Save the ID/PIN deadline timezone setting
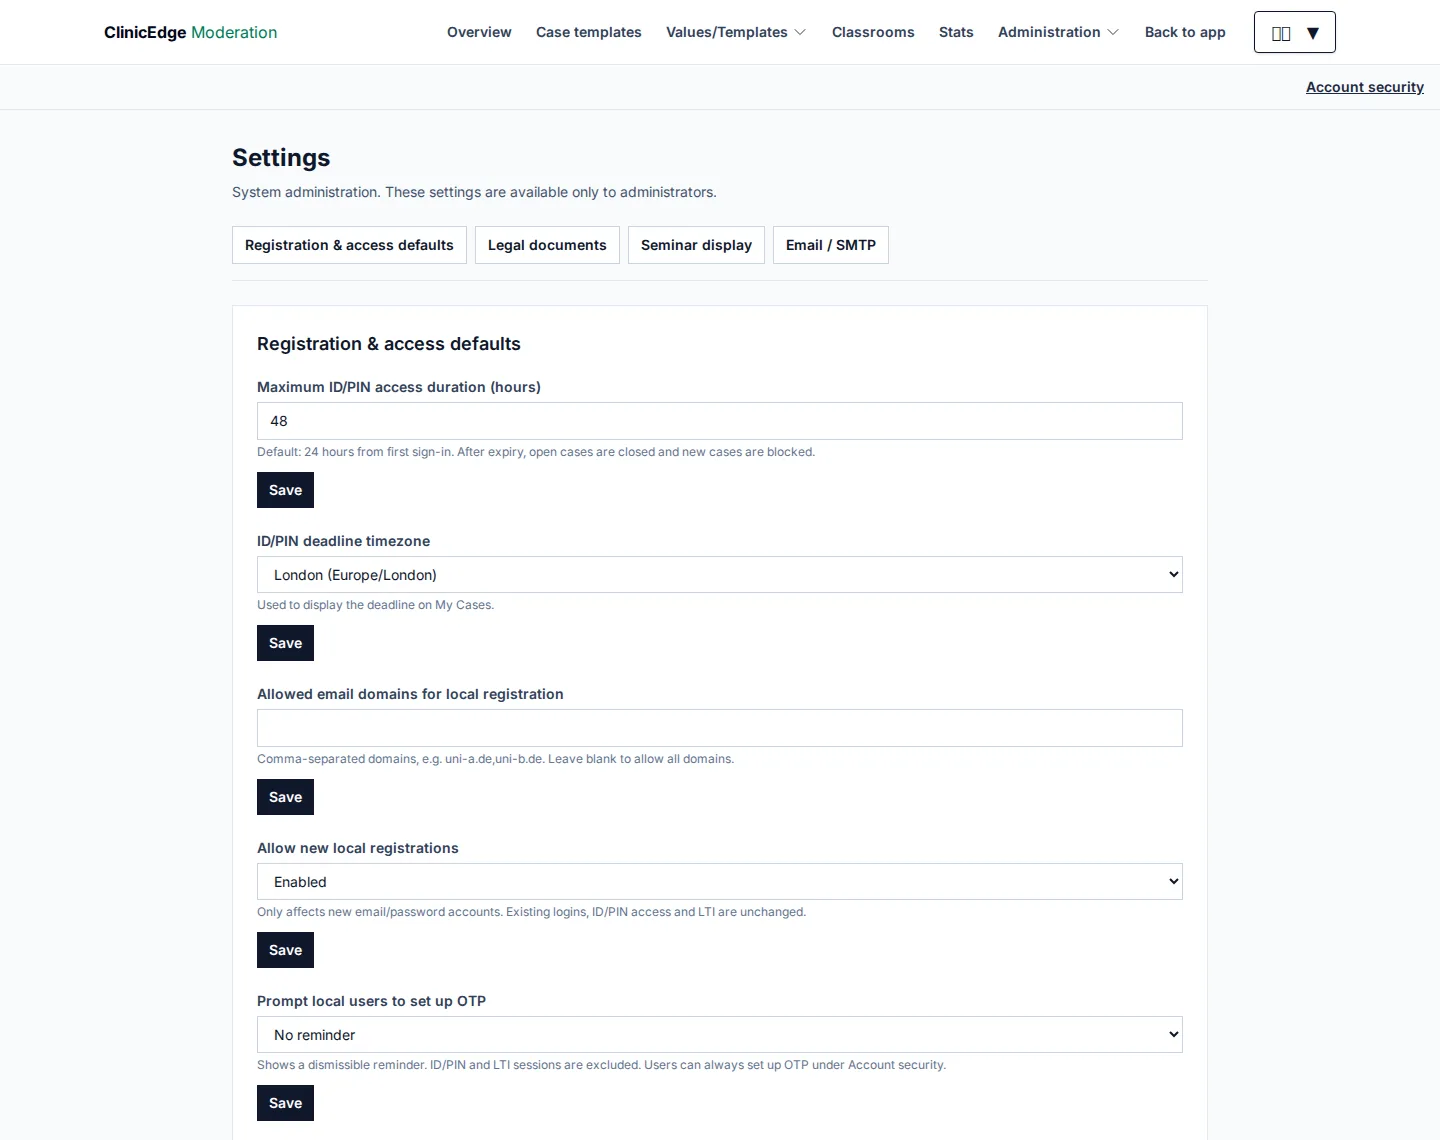 coord(285,643)
